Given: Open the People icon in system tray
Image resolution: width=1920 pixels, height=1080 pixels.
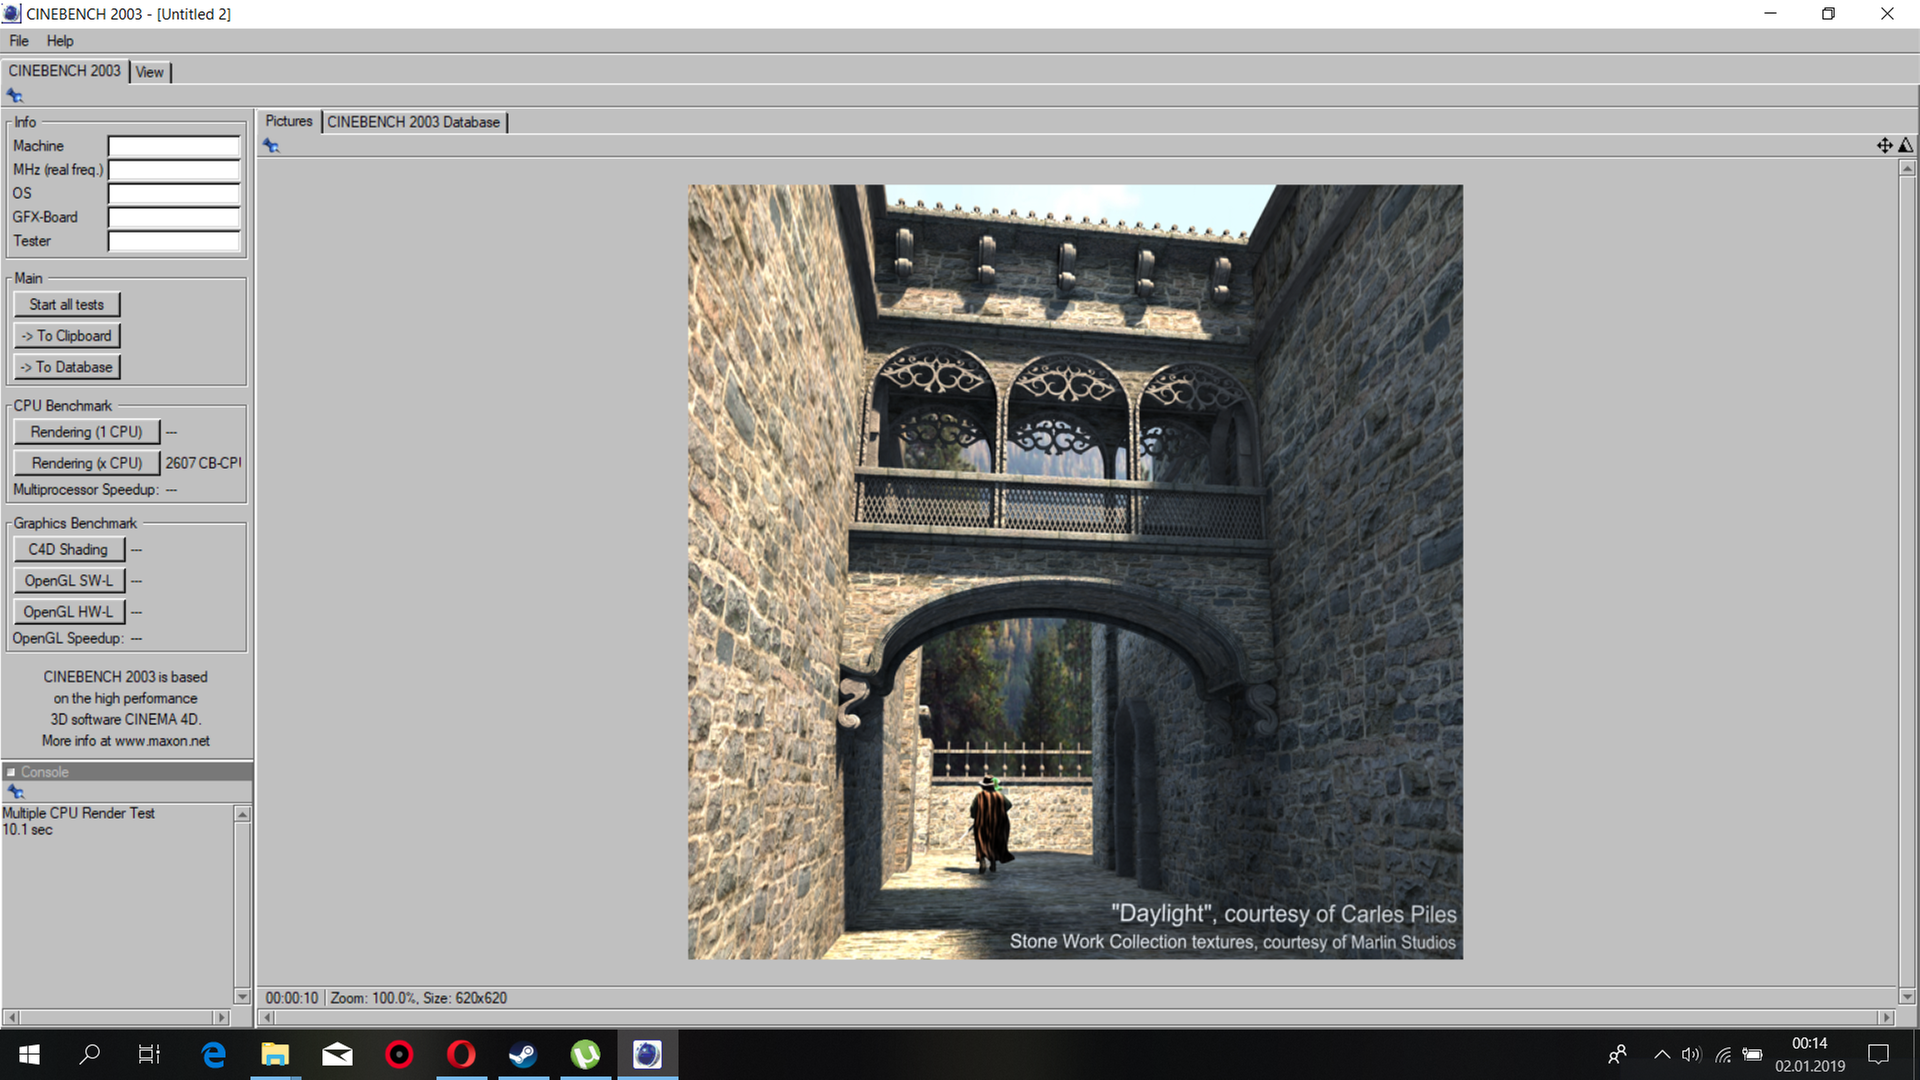Looking at the screenshot, I should 1617,1055.
